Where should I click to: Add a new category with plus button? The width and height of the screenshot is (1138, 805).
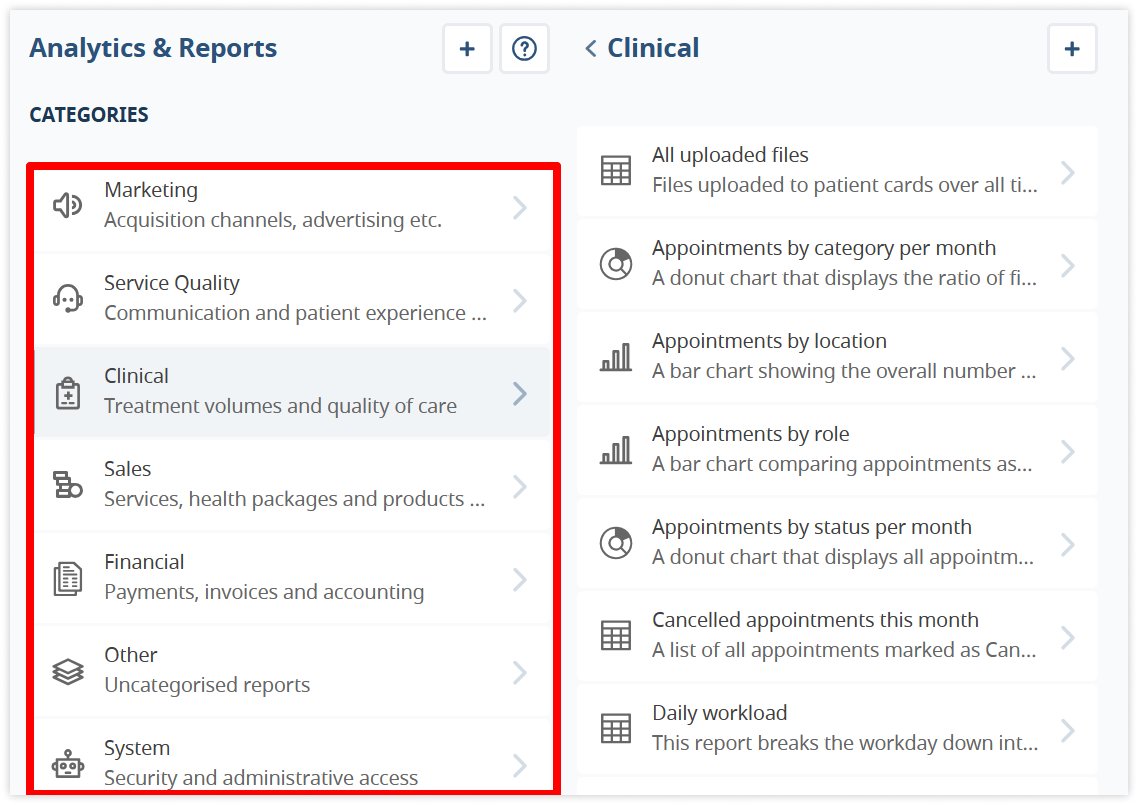[x=467, y=49]
